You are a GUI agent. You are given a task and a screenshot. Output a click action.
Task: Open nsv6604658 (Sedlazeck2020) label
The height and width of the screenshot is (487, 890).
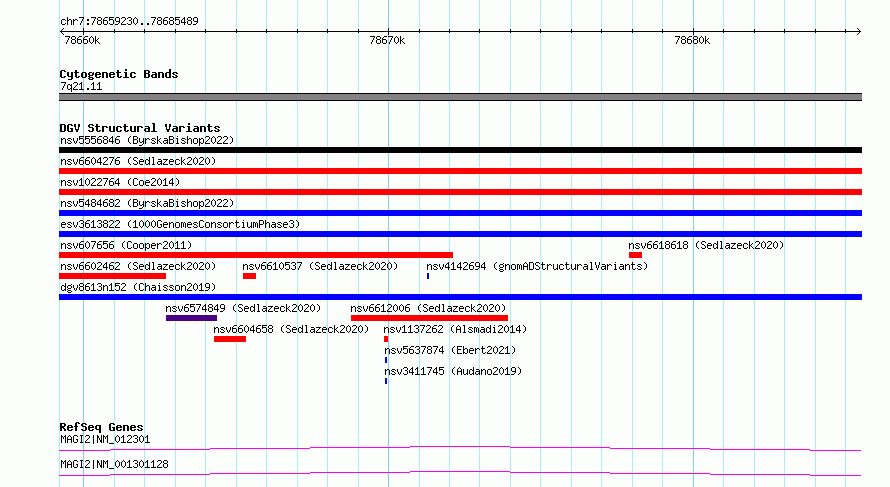[291, 329]
